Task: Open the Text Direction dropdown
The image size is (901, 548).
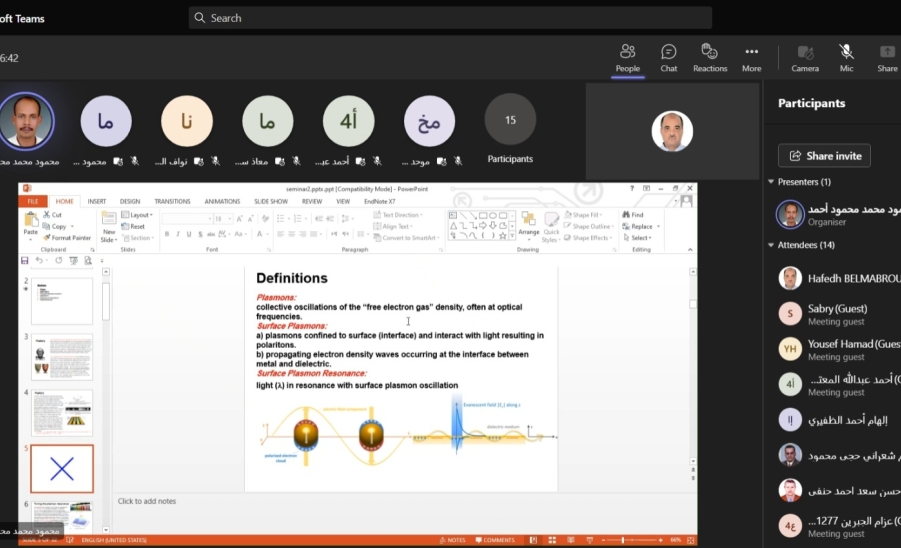Action: 398,215
